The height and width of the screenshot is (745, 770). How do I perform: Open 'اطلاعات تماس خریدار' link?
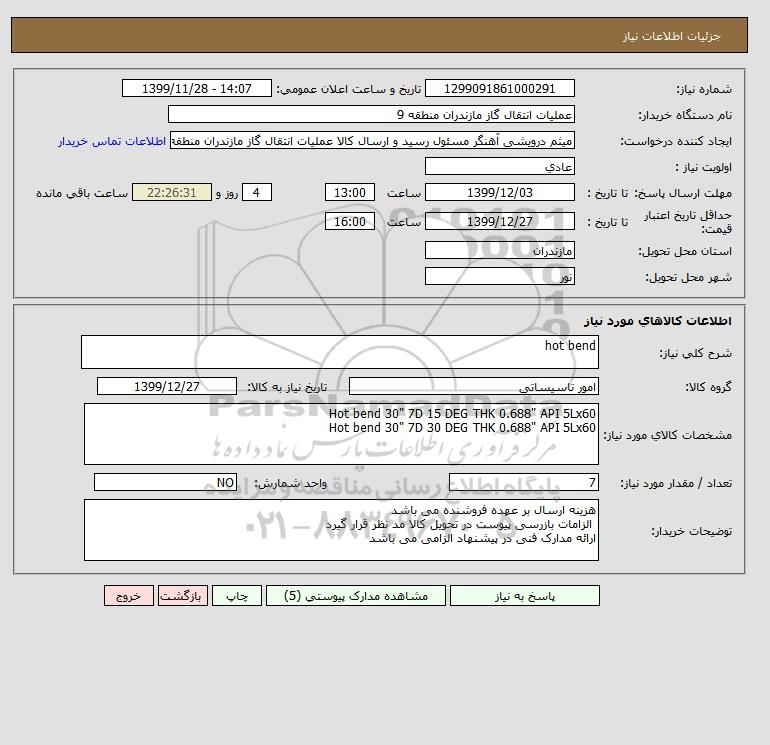click(112, 141)
